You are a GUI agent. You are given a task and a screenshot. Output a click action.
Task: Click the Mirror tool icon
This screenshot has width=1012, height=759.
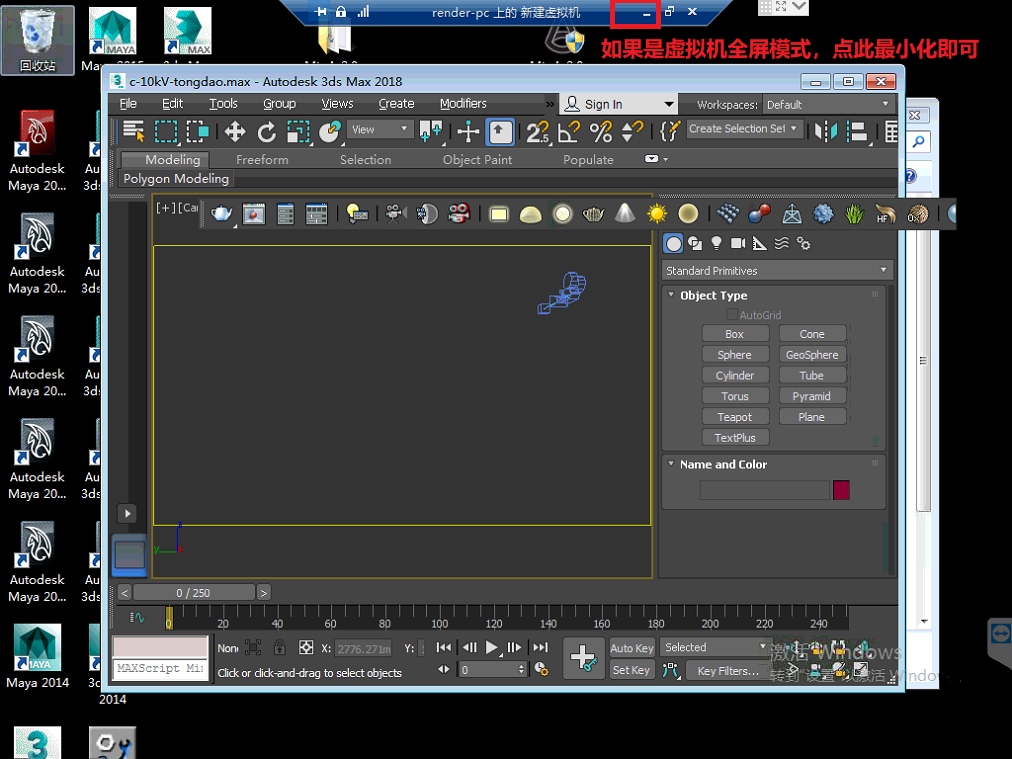coord(825,132)
